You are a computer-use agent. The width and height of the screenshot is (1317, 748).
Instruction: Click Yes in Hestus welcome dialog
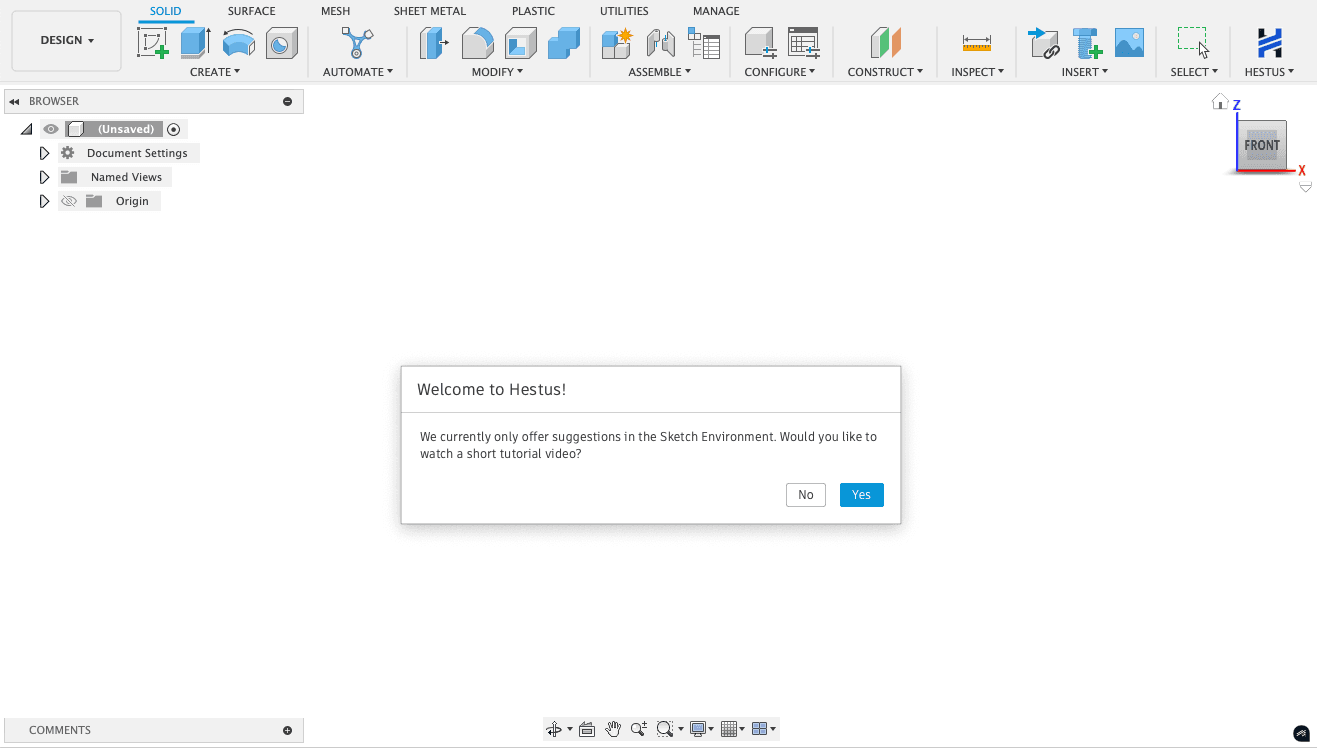[x=862, y=495]
